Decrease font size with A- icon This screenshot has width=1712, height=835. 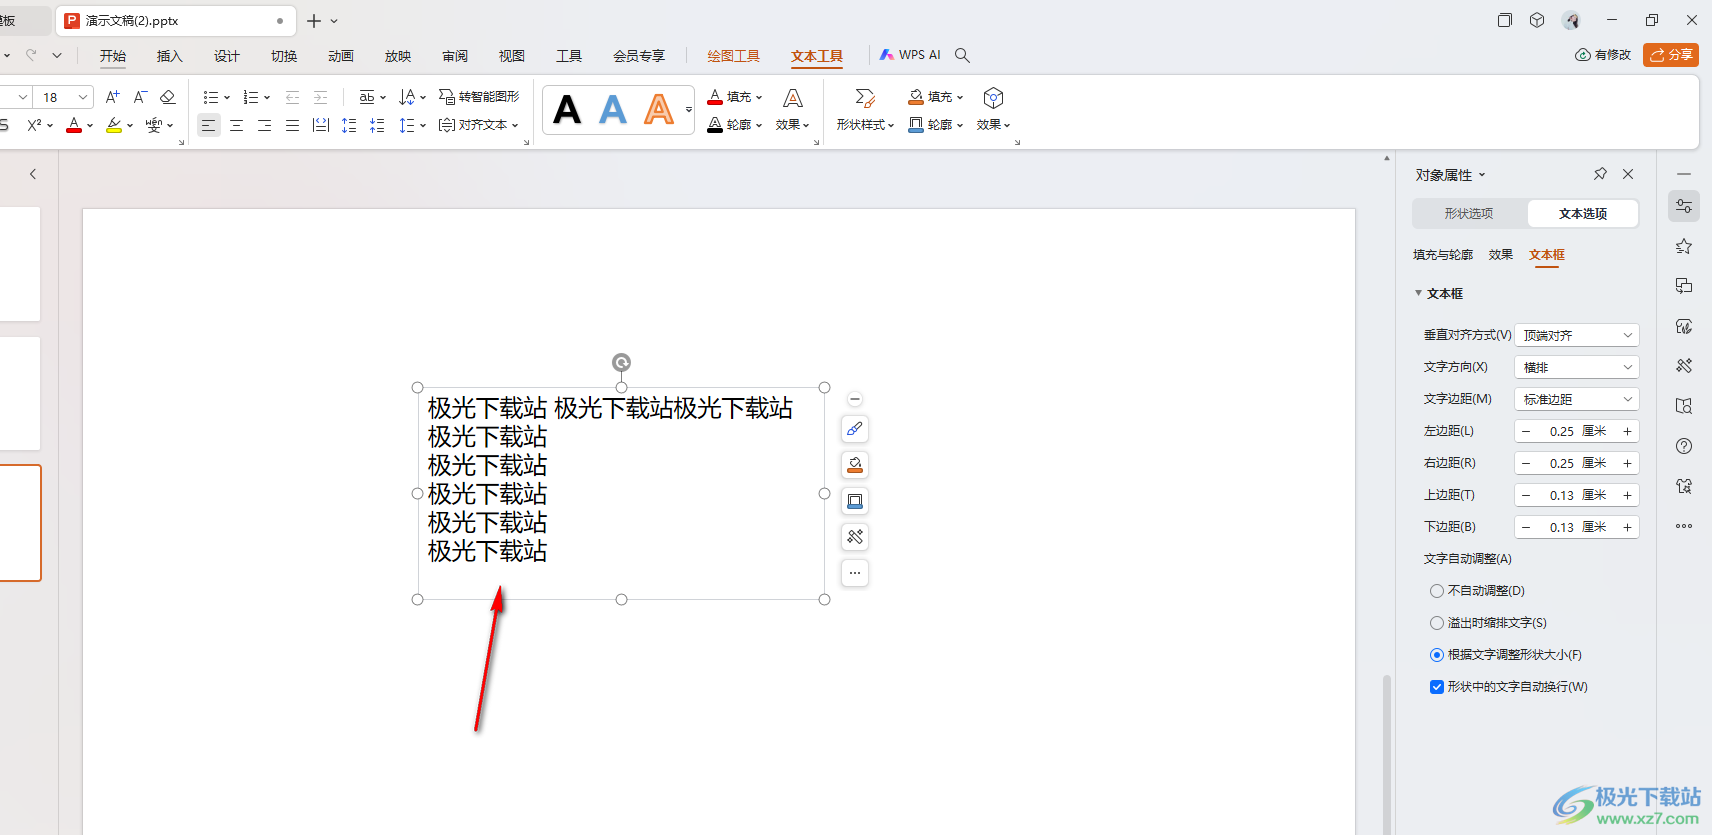point(140,97)
